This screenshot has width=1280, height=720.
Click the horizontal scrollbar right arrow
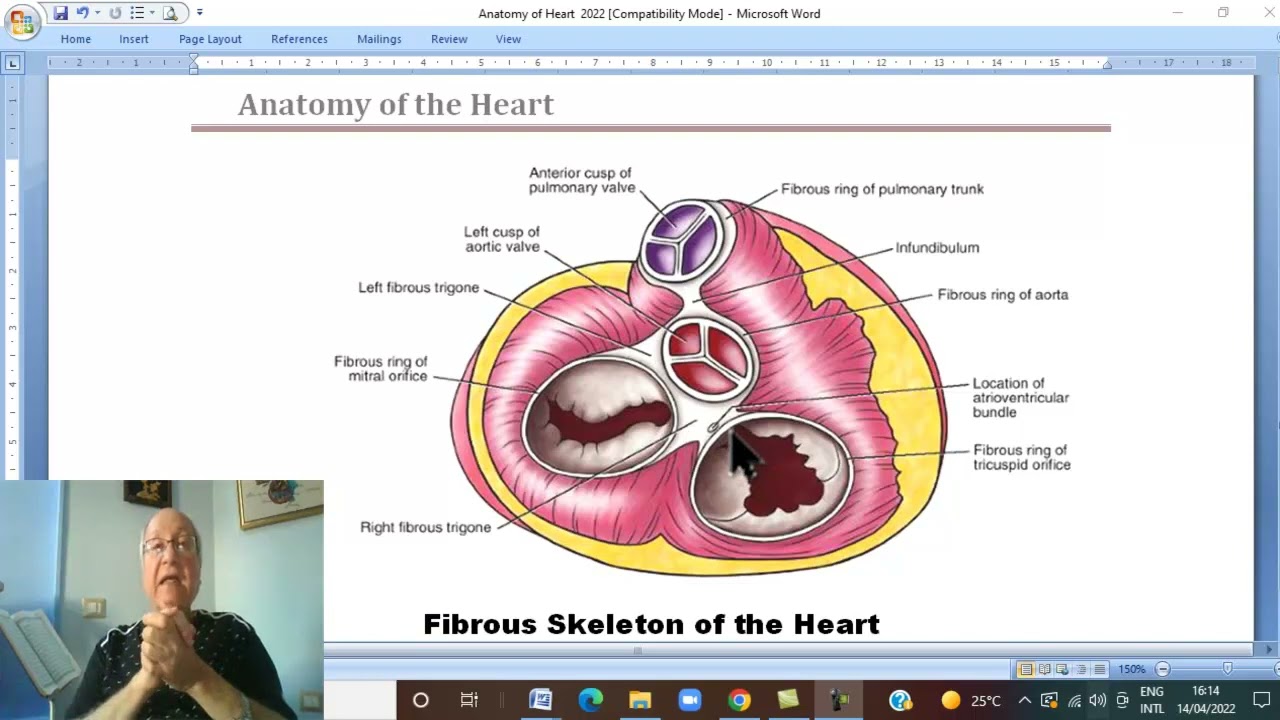(1269, 650)
